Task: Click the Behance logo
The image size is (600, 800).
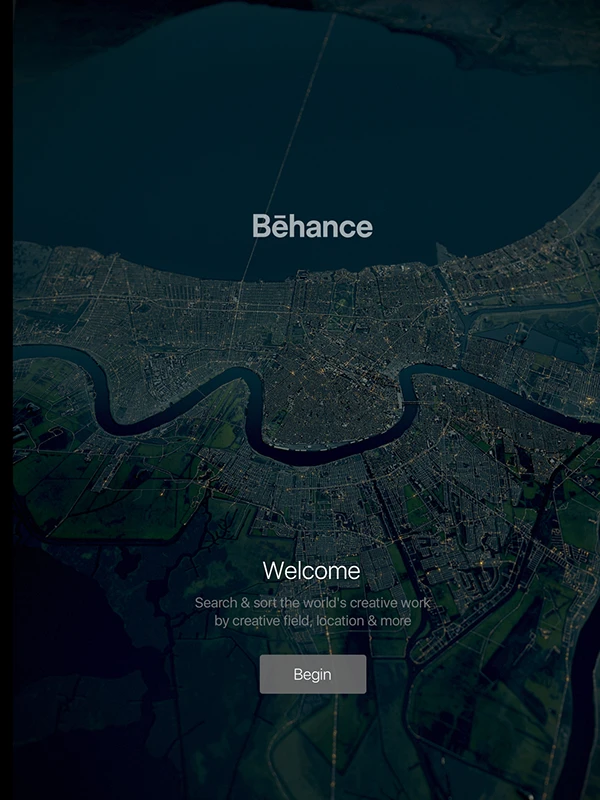Action: (312, 226)
